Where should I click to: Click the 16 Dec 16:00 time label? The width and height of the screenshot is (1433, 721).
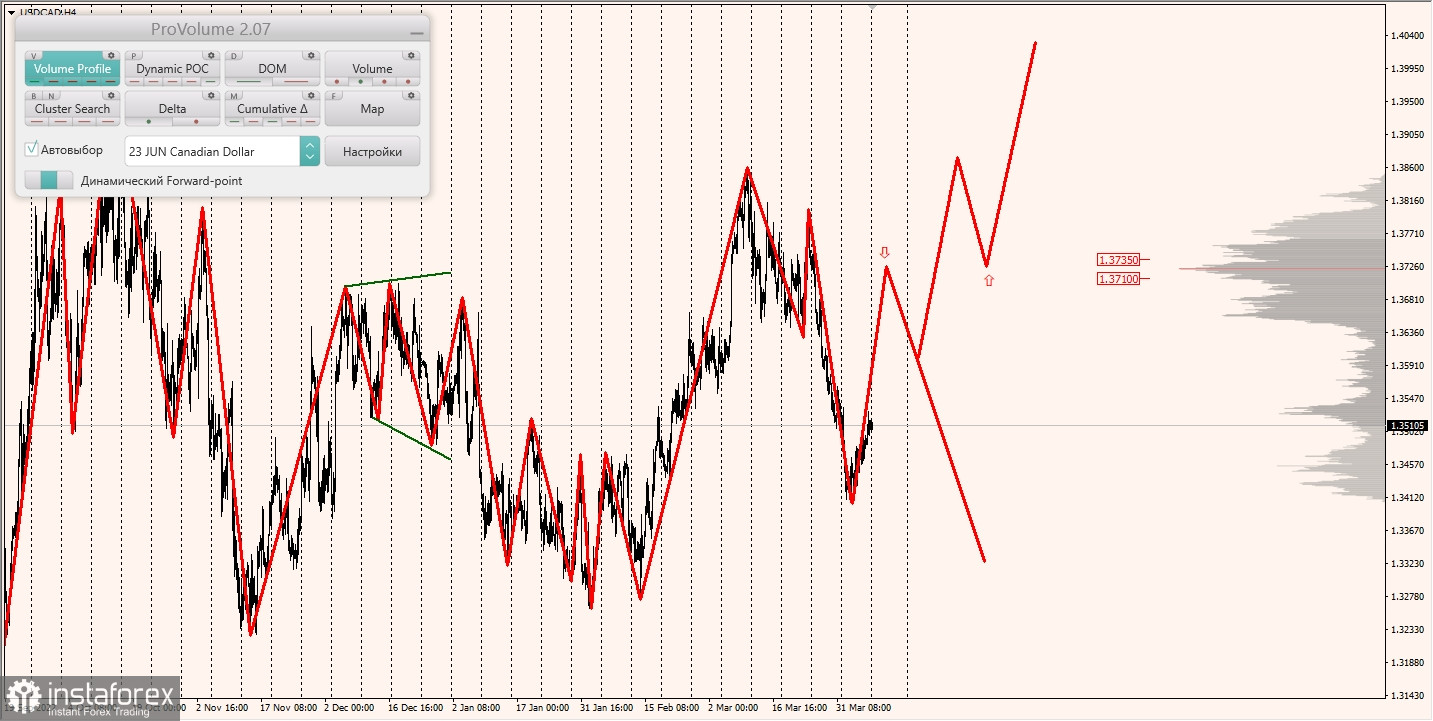[x=417, y=707]
